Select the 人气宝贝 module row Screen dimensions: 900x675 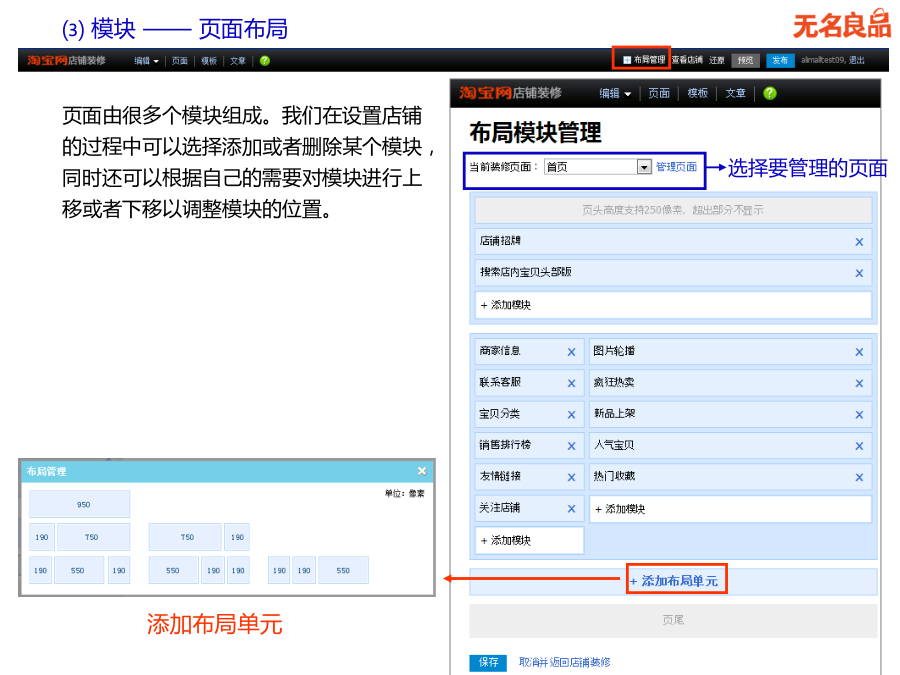click(731, 445)
